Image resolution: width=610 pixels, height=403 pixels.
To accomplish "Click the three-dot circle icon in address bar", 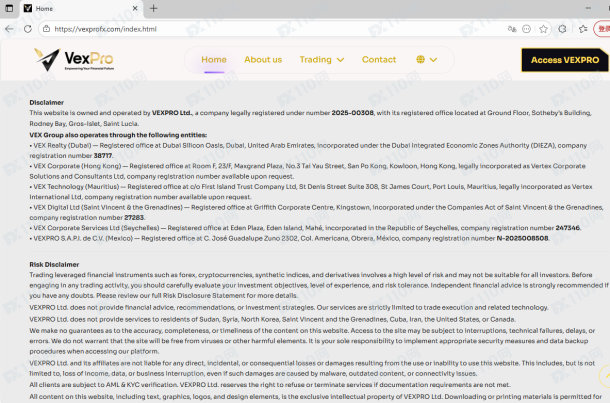I will [527, 29].
